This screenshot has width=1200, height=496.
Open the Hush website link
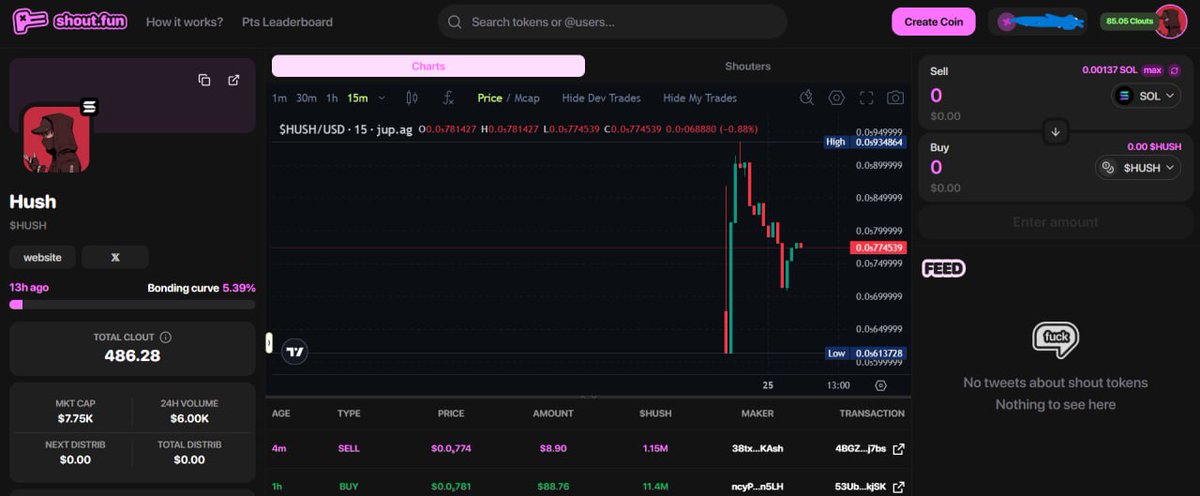click(43, 257)
